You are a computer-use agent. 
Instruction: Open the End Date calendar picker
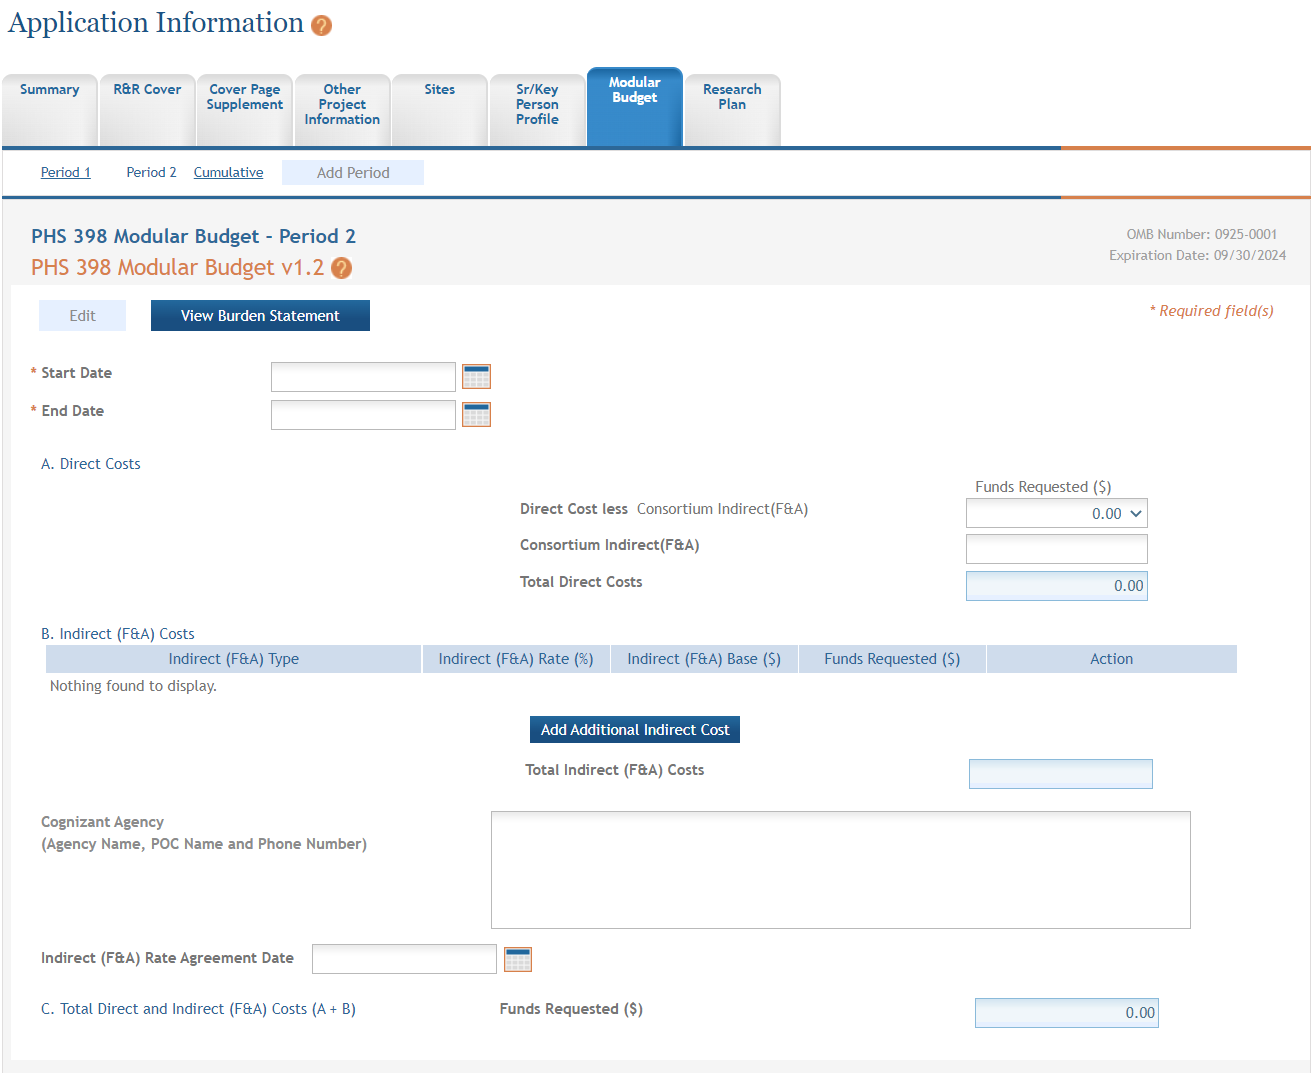476,415
